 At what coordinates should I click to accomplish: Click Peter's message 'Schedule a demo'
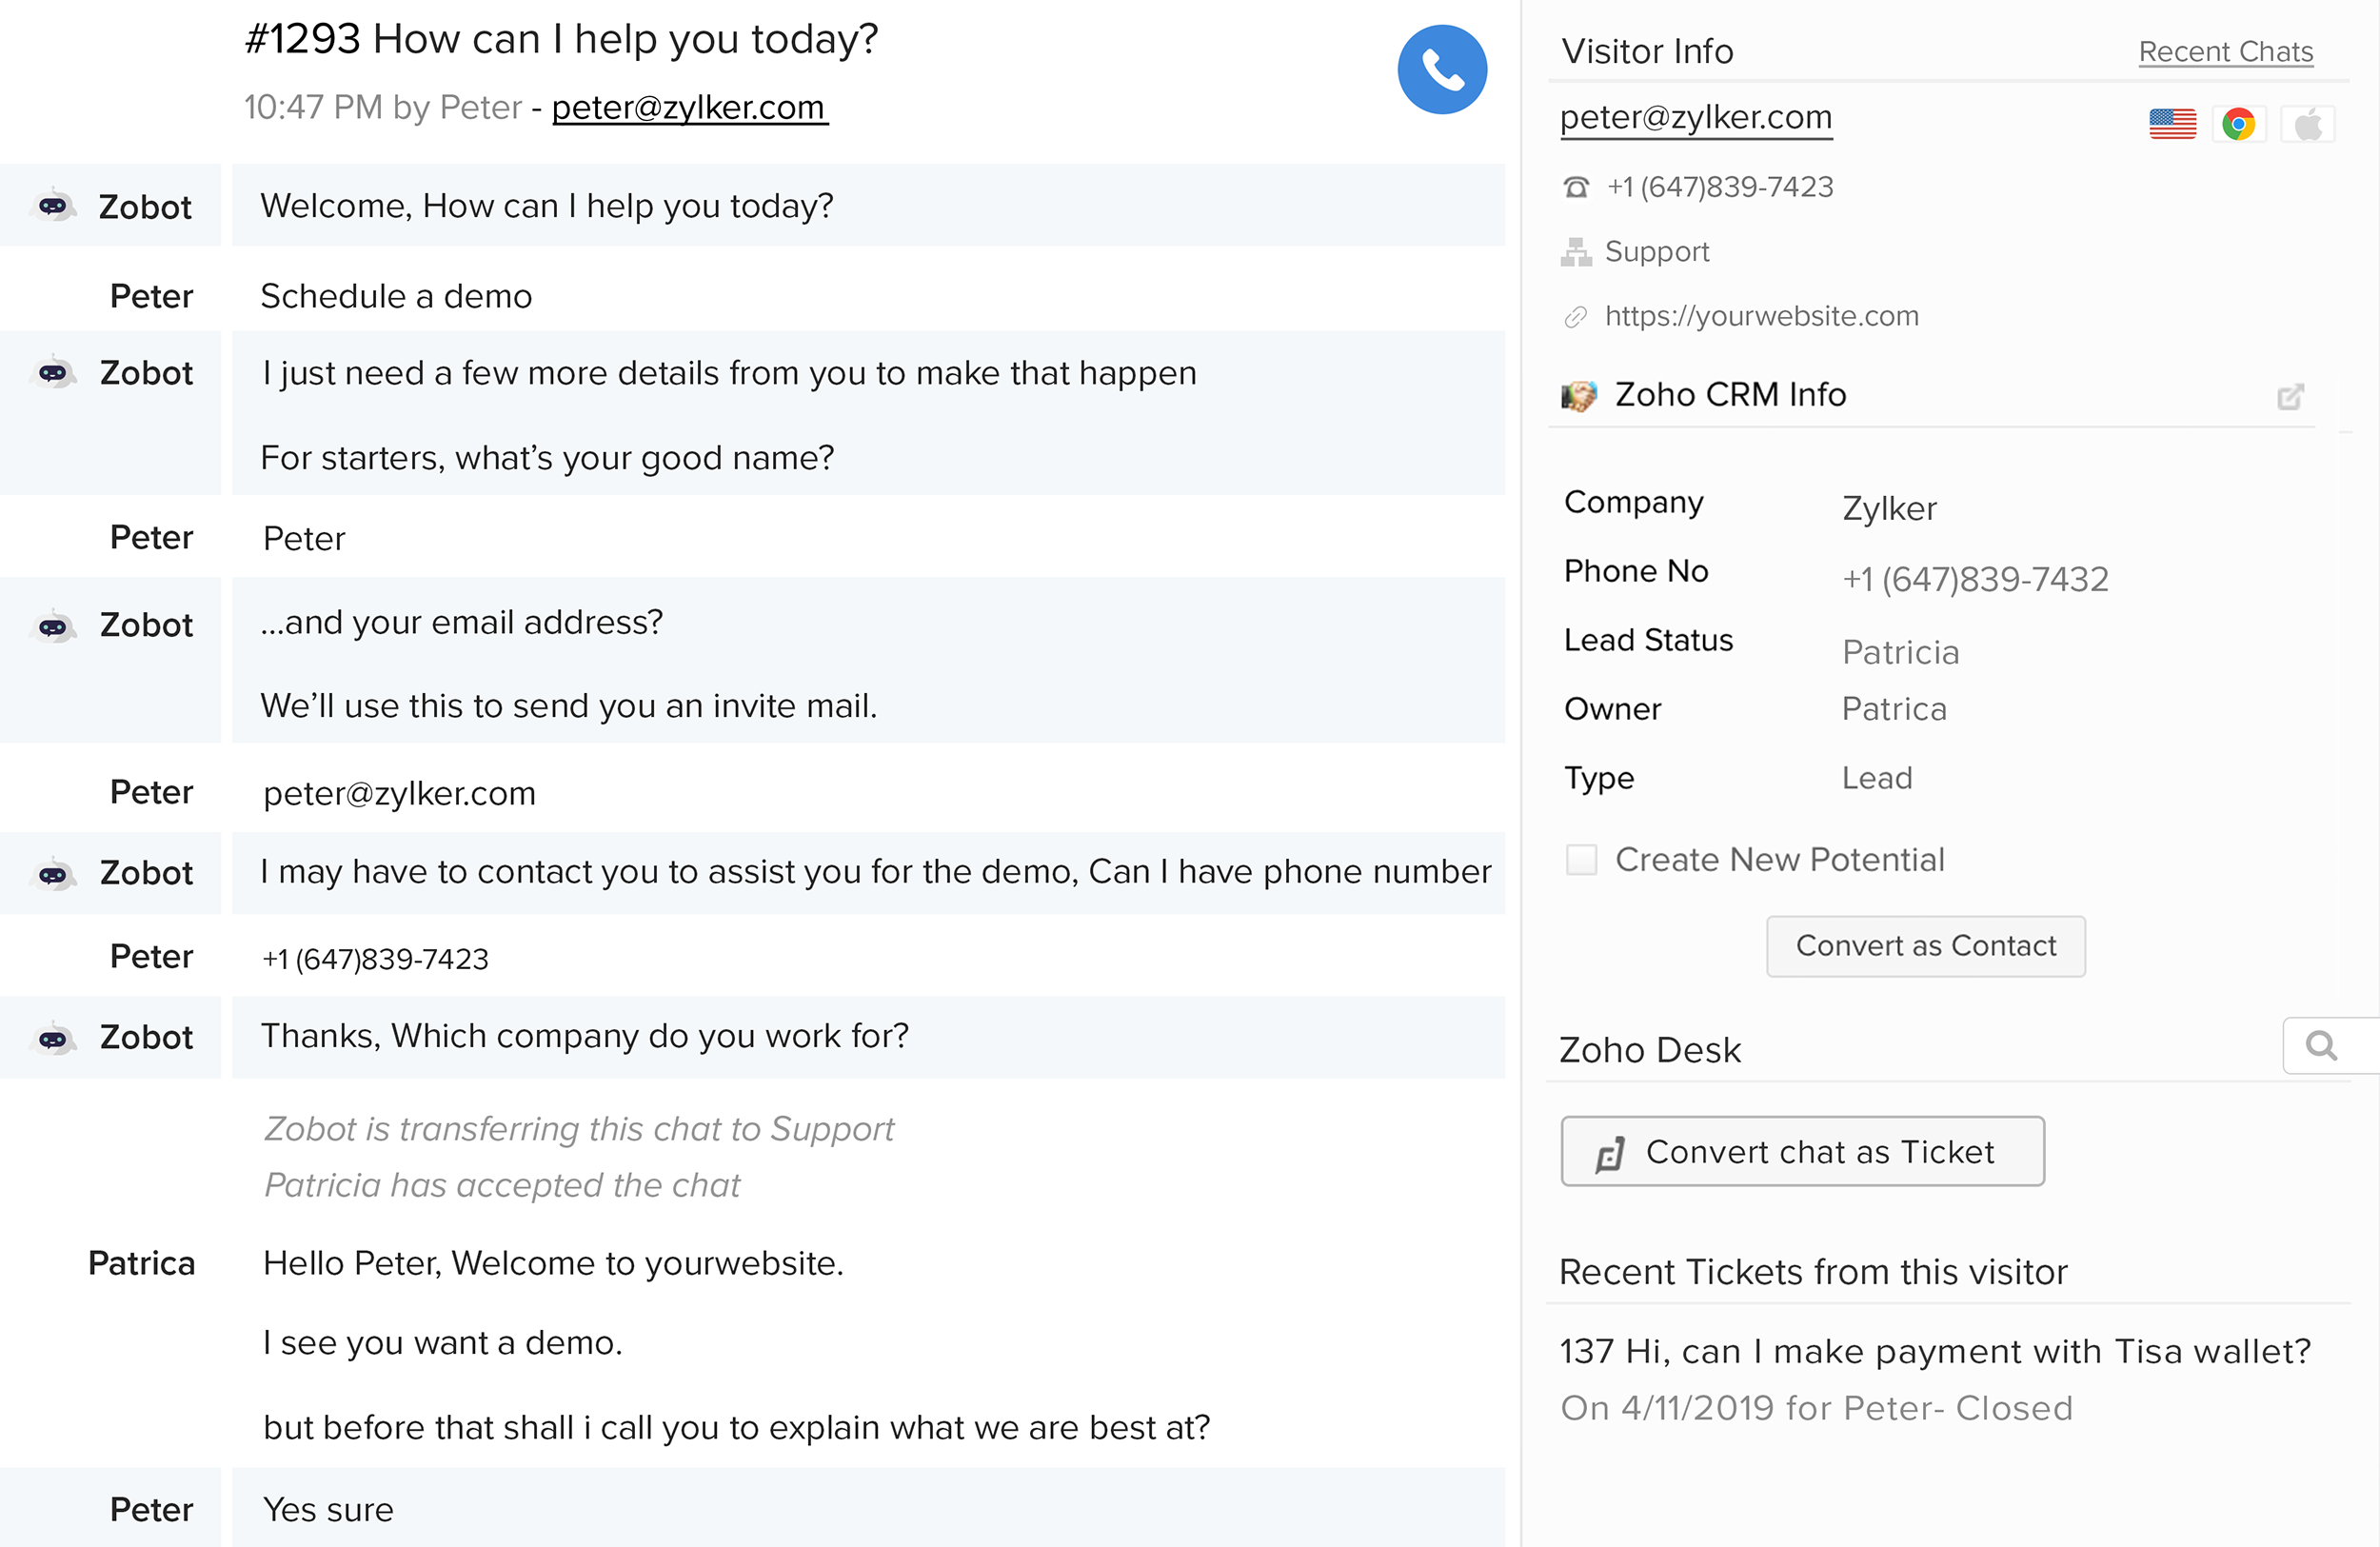coord(396,296)
